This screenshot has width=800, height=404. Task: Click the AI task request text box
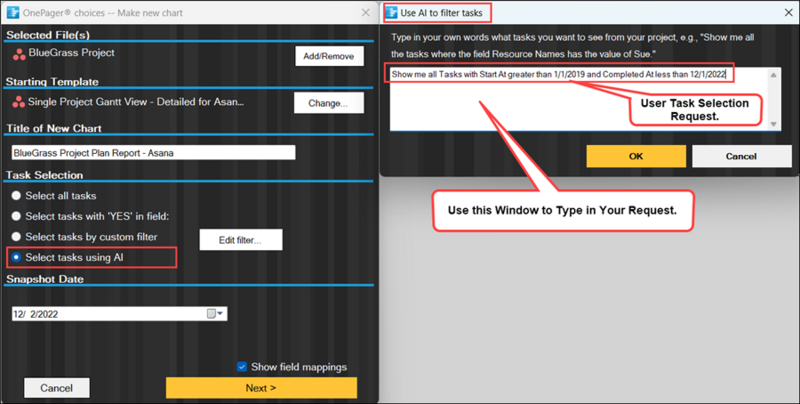point(585,98)
